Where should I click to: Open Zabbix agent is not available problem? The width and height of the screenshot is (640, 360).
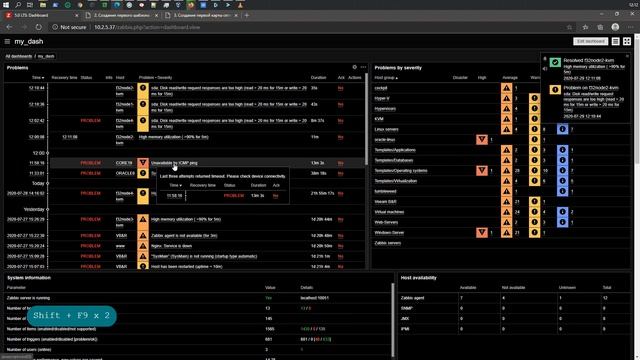point(184,236)
